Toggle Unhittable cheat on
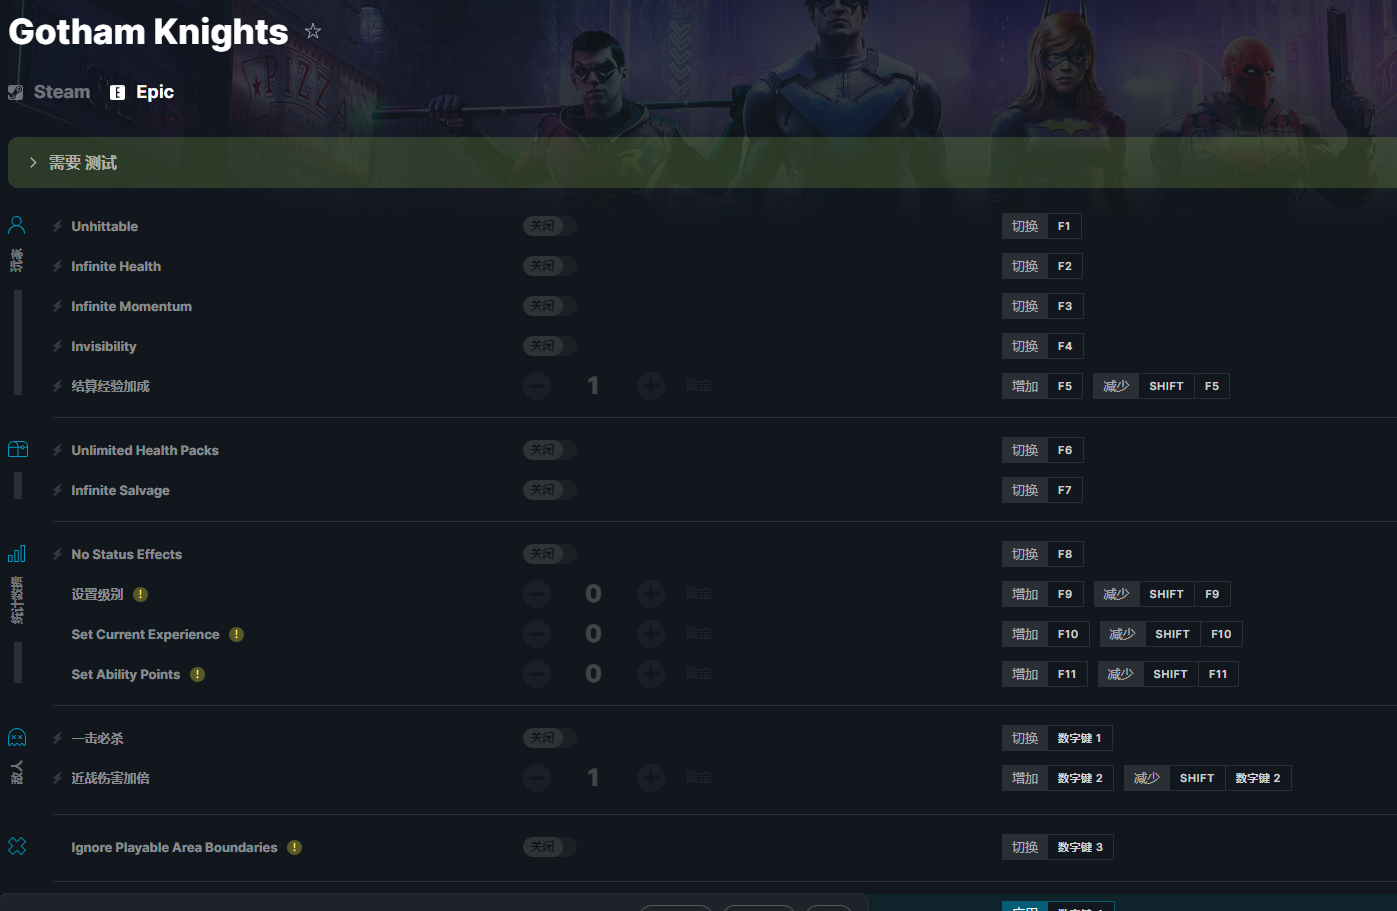1397x911 pixels. click(x=550, y=226)
